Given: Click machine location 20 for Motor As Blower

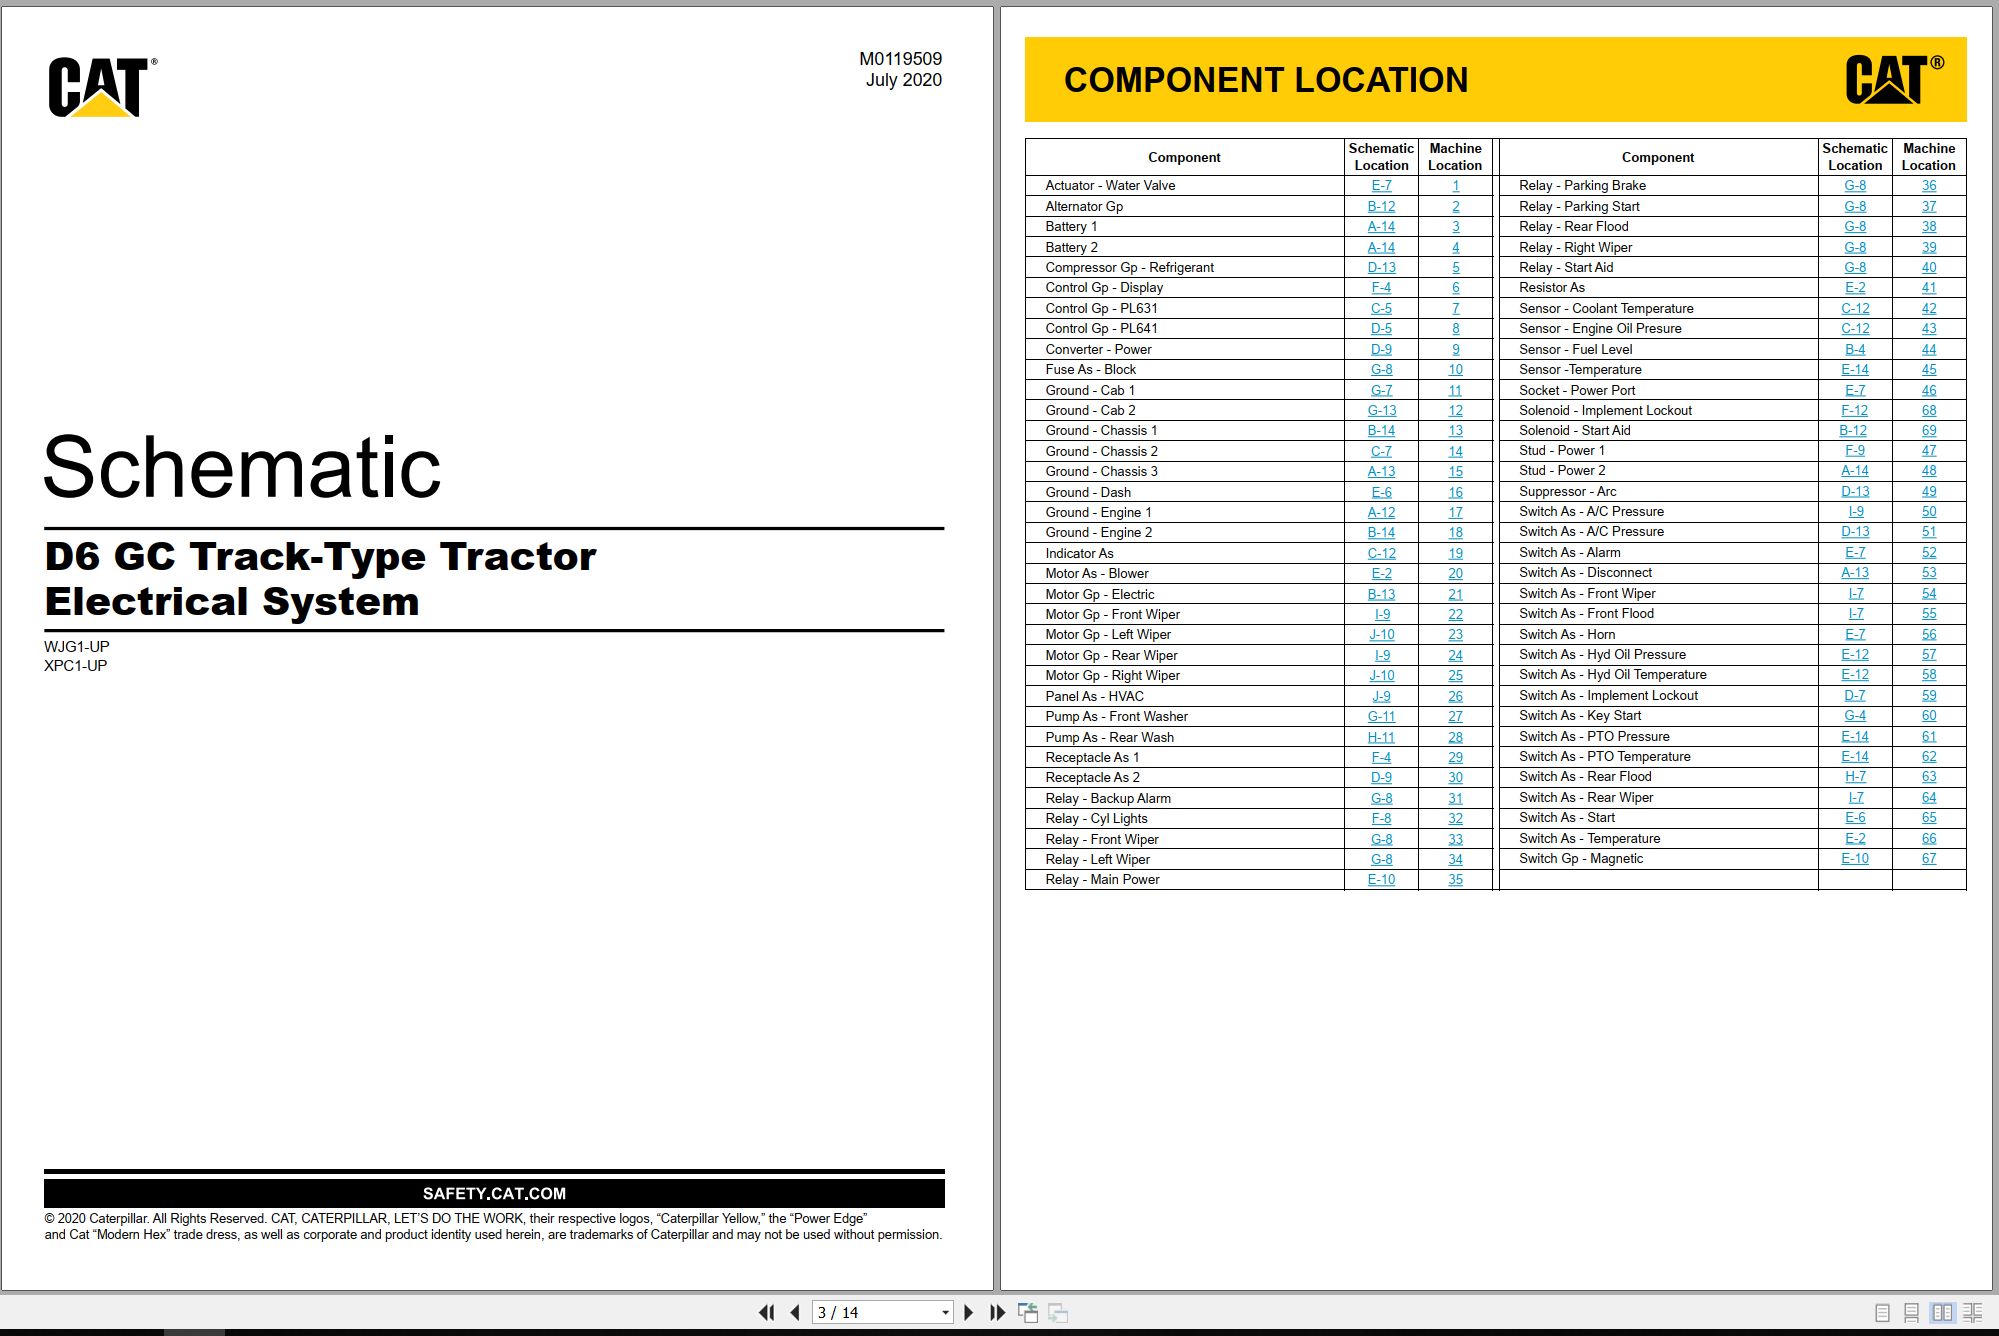Looking at the screenshot, I should tap(1455, 574).
